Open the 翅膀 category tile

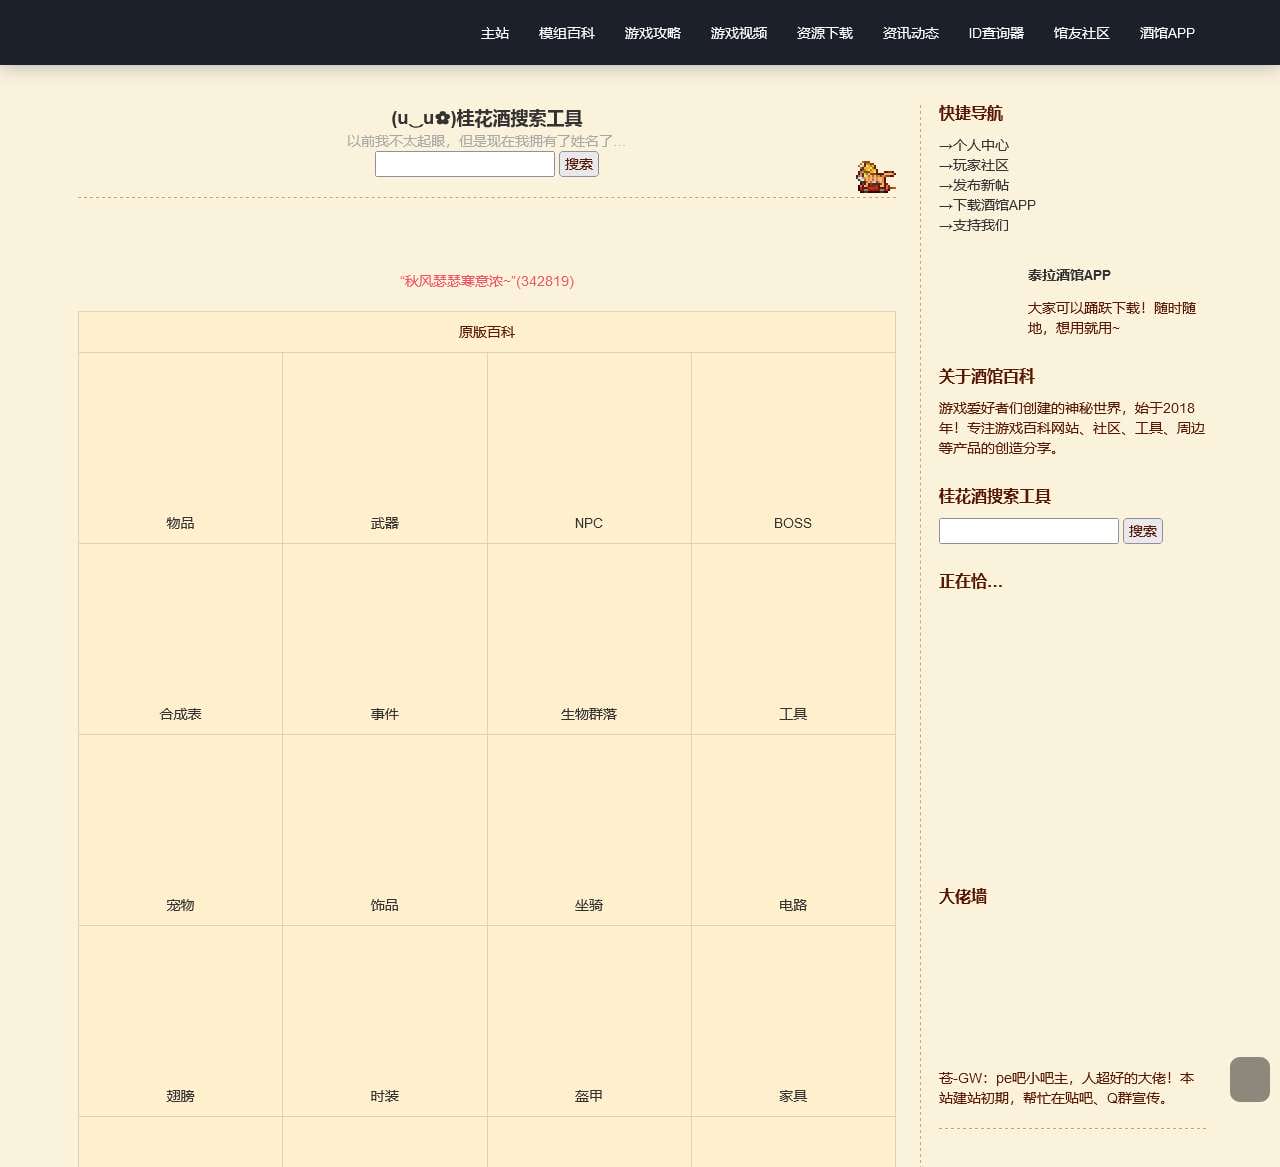[x=180, y=1020]
